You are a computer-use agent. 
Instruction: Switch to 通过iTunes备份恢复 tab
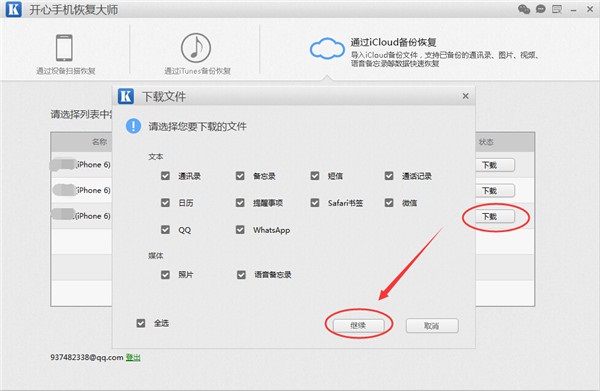click(197, 71)
